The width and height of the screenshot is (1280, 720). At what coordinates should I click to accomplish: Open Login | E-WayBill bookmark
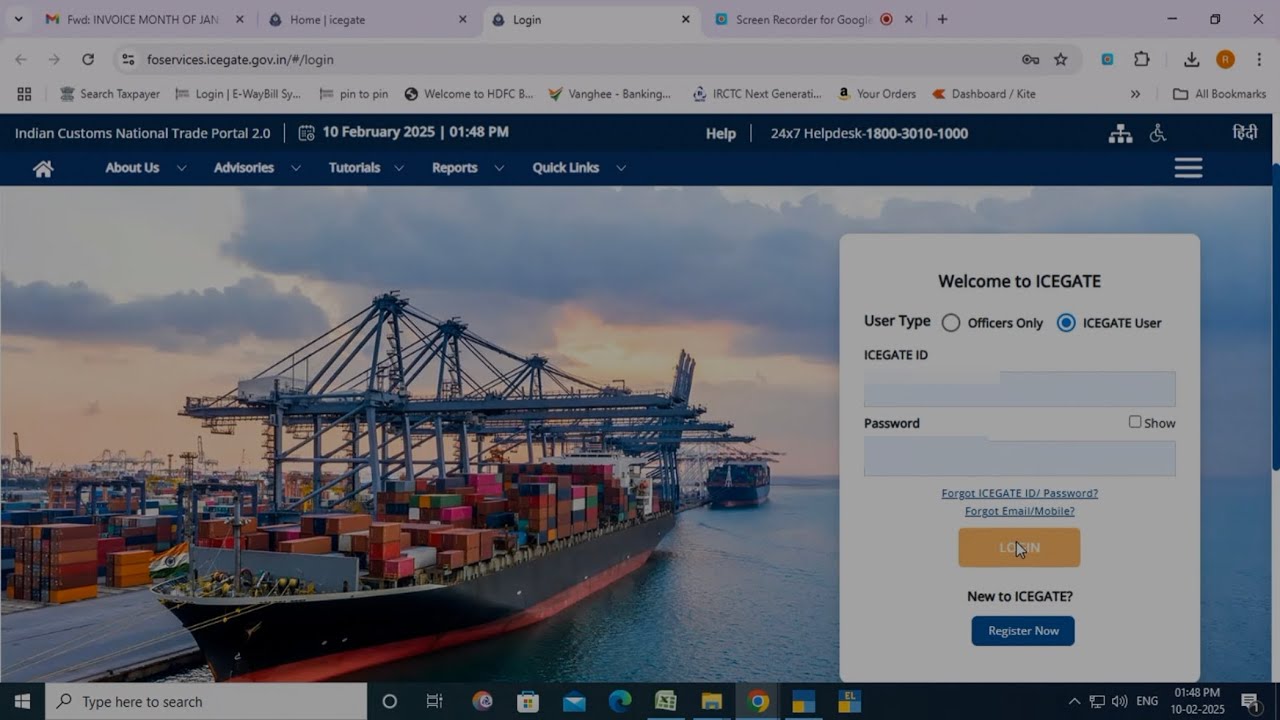(x=238, y=94)
